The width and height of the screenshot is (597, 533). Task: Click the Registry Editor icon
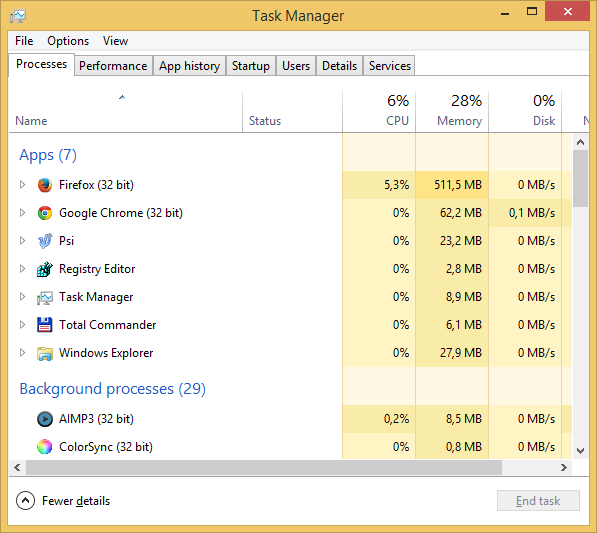click(45, 269)
